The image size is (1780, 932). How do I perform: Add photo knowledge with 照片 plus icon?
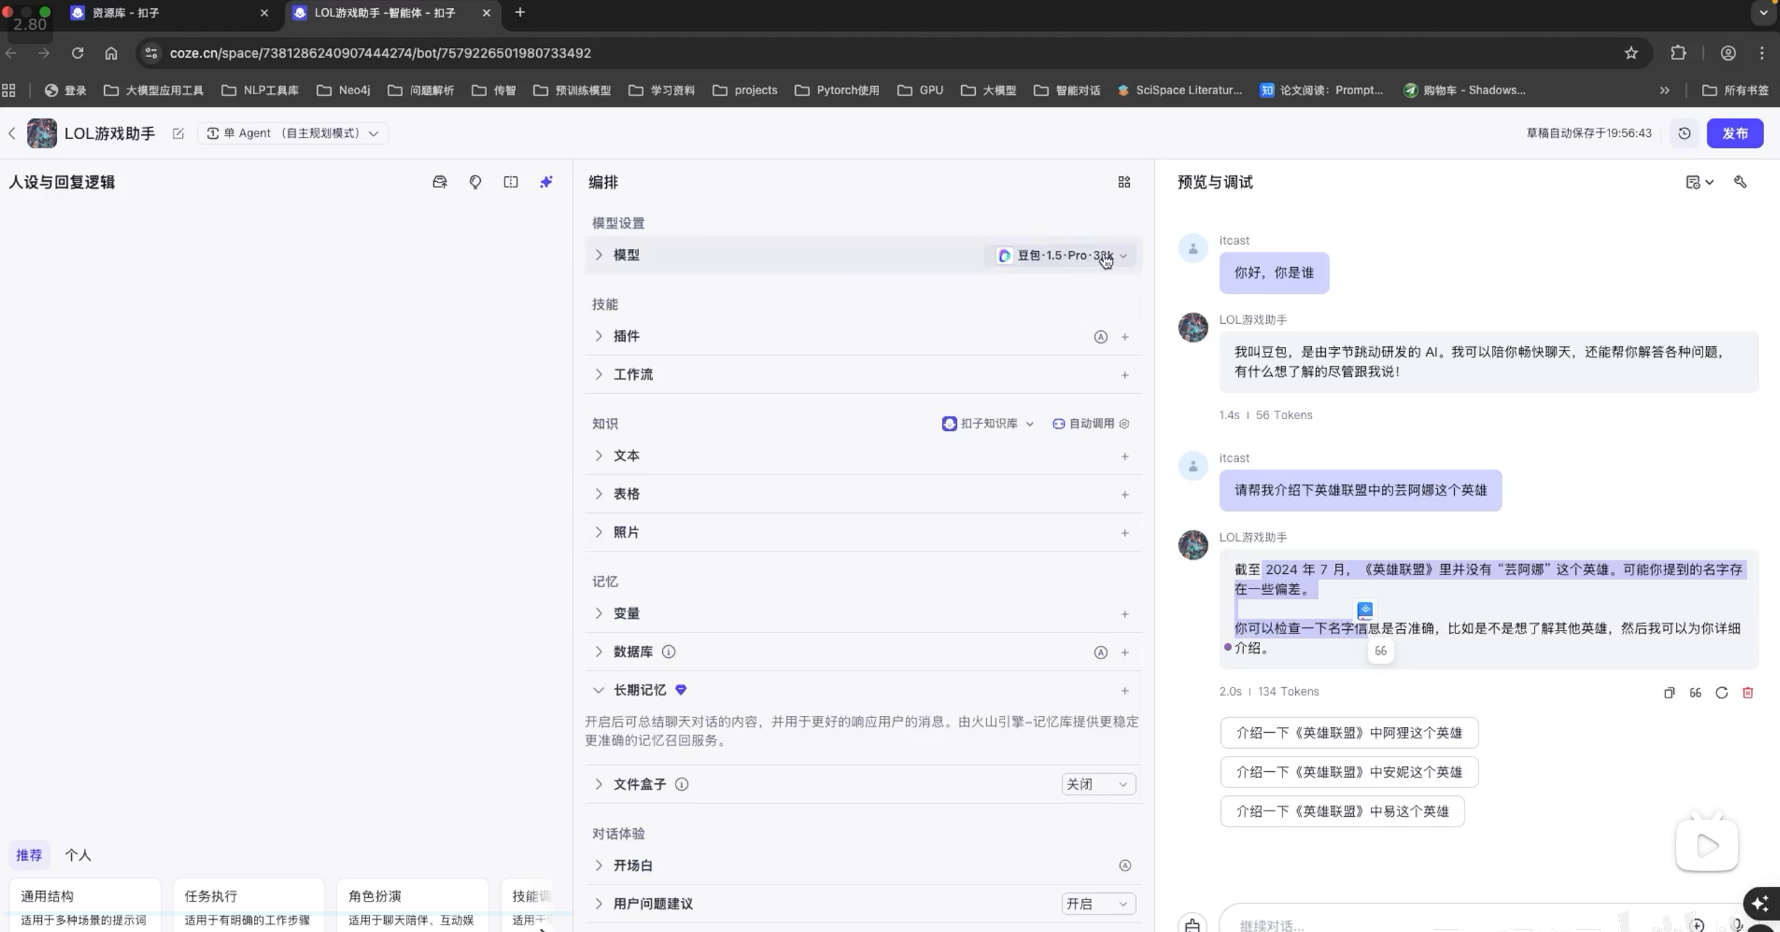point(1125,533)
